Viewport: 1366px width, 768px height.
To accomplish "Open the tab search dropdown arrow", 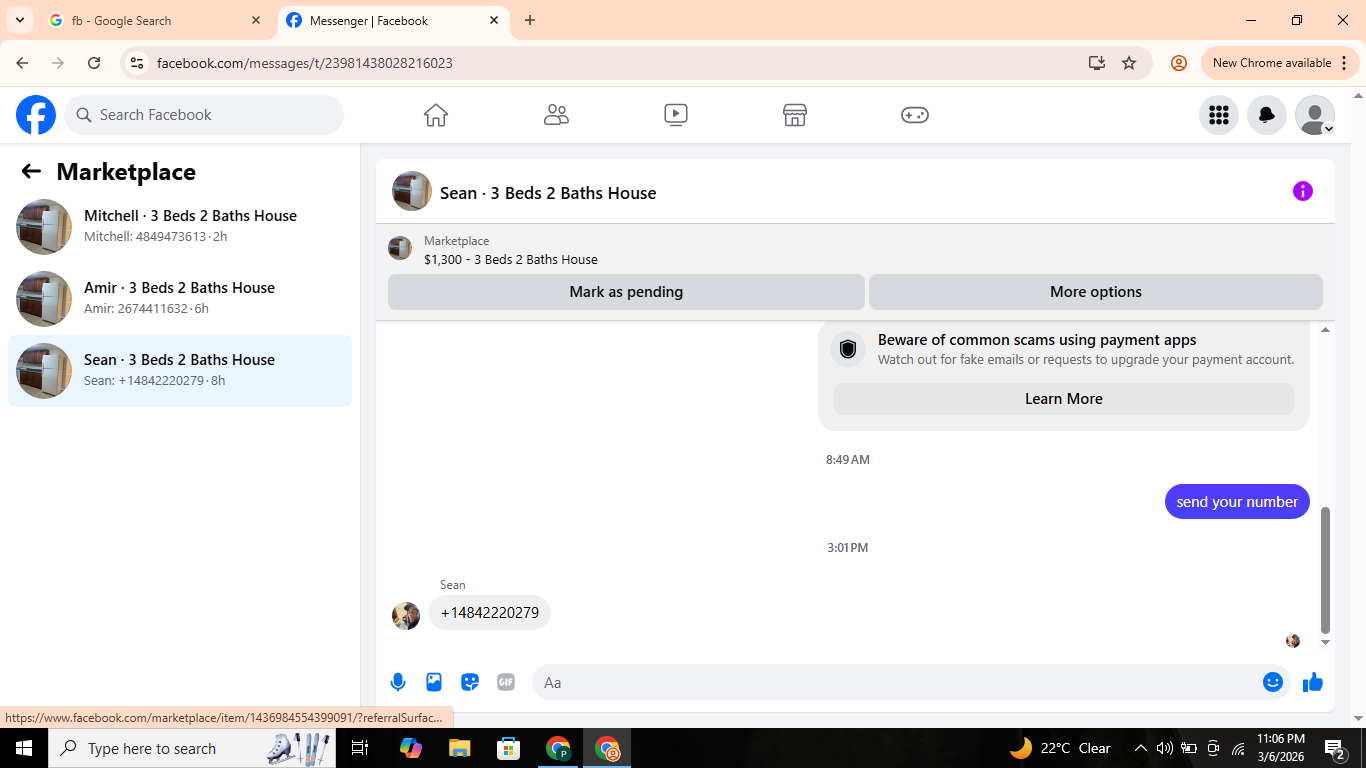I will [19, 20].
